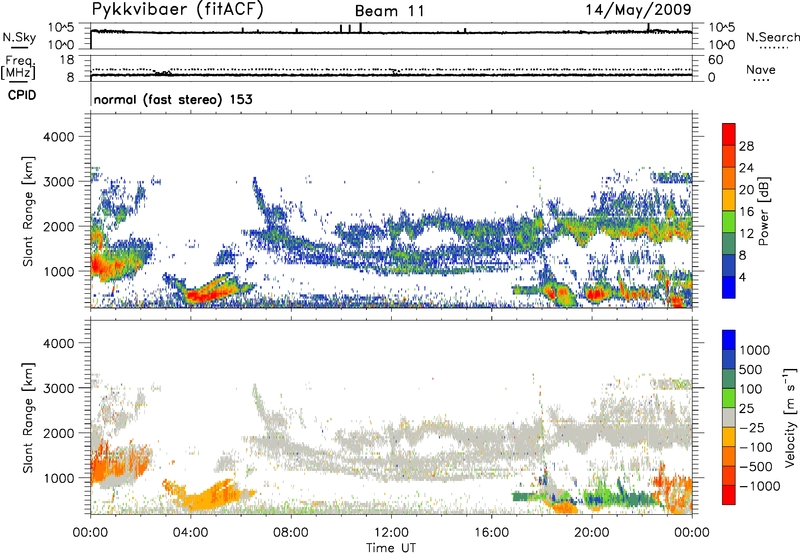Screen dimensions: 800x554
Task: Click the "N.Search" legend label
Action: pyautogui.click(x=772, y=37)
